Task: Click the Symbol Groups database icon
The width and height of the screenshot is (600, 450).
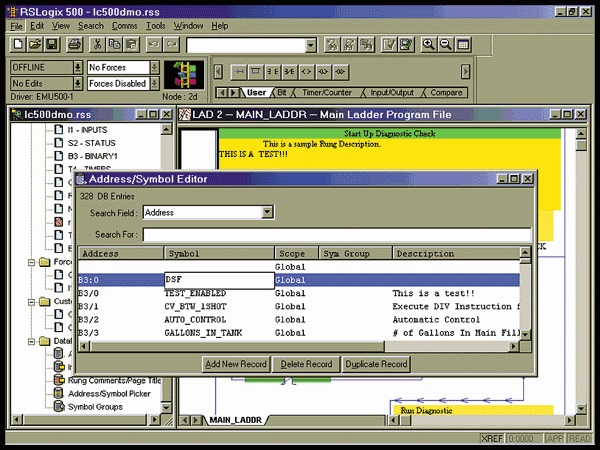Action: tap(57, 407)
